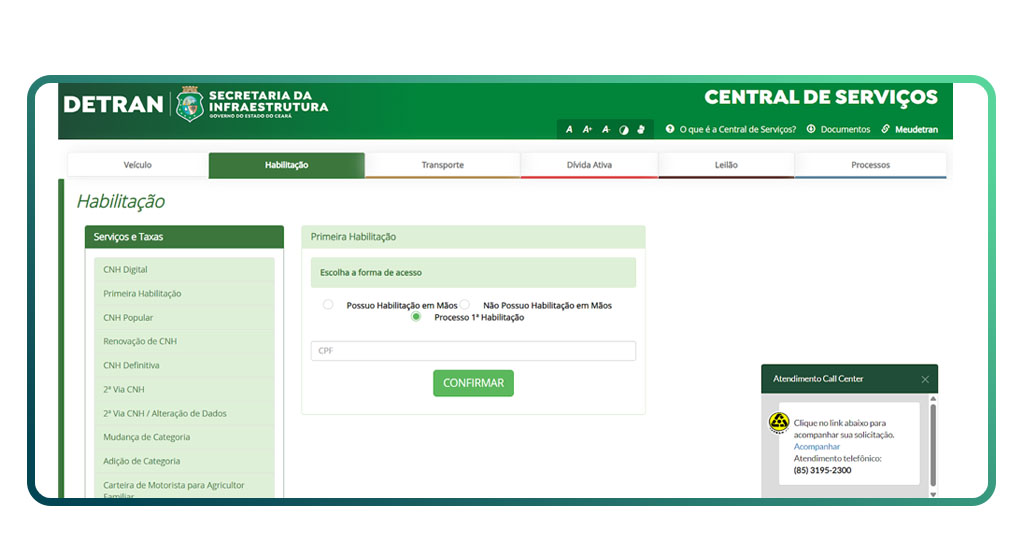Select 'Processo 1ª Habilitação' radio button

pyautogui.click(x=416, y=316)
